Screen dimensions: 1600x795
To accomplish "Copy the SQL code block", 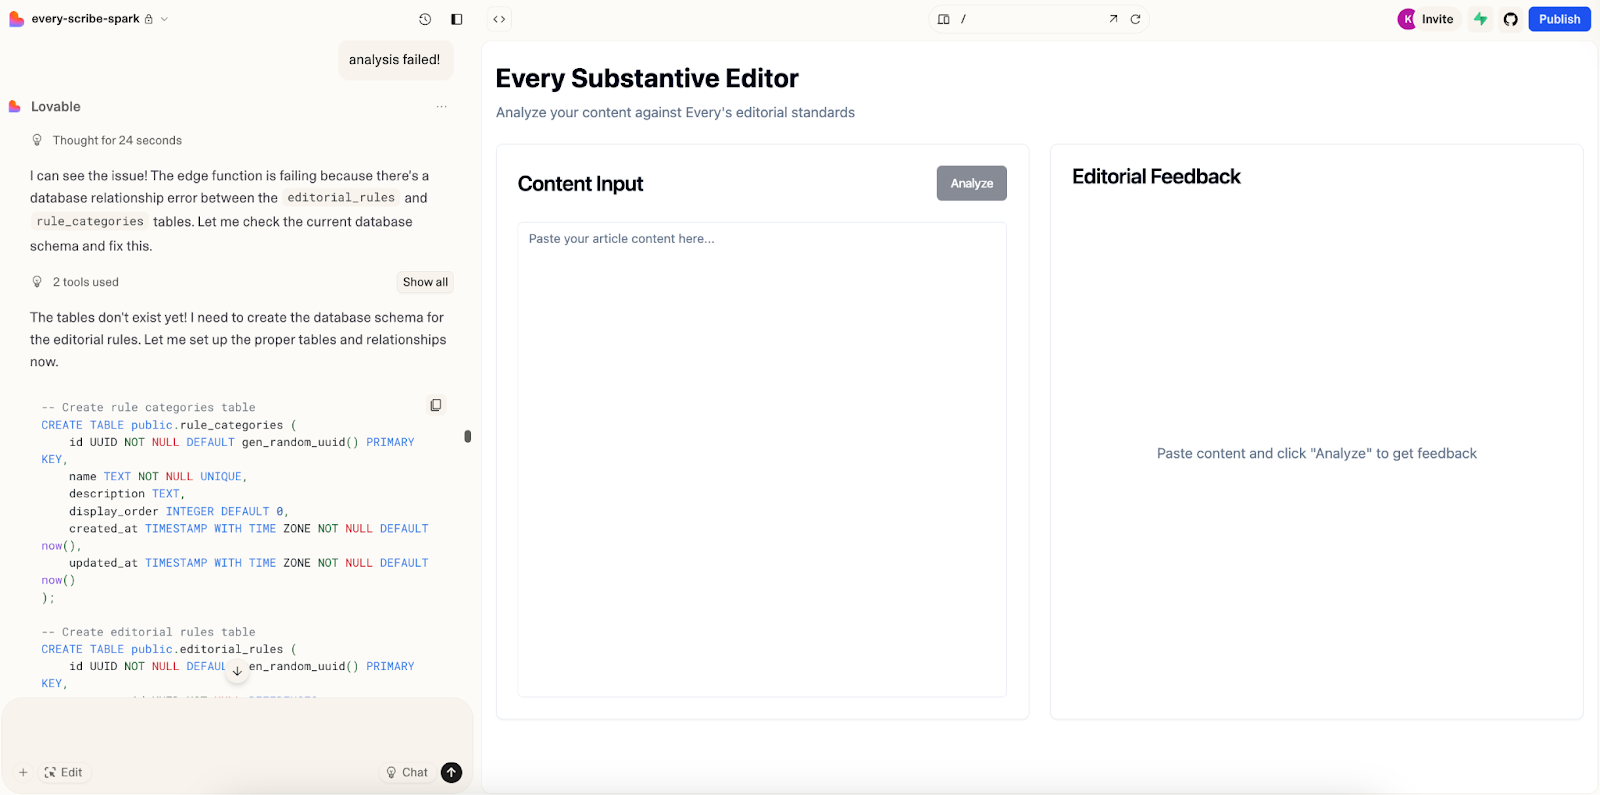I will pyautogui.click(x=436, y=405).
